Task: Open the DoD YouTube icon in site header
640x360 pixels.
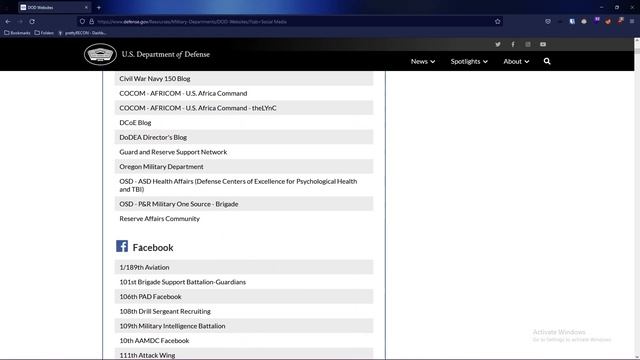Action: pyautogui.click(x=543, y=44)
